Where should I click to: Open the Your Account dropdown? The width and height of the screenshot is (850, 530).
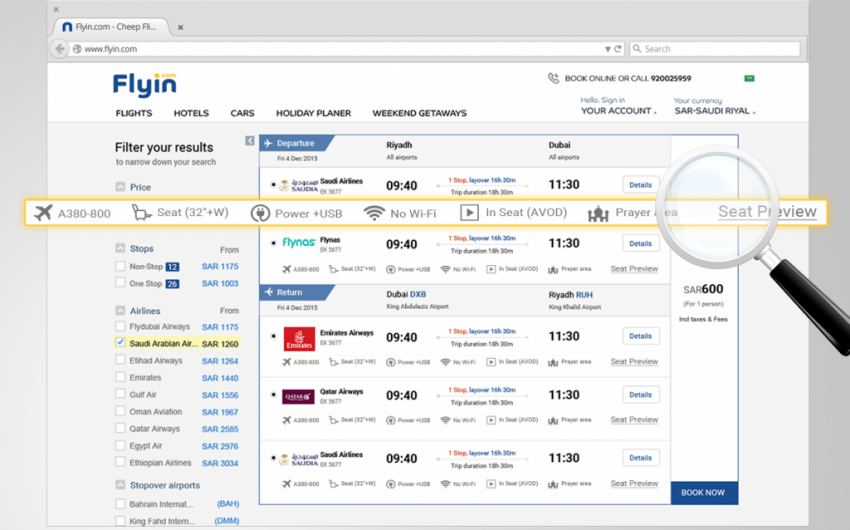click(618, 111)
